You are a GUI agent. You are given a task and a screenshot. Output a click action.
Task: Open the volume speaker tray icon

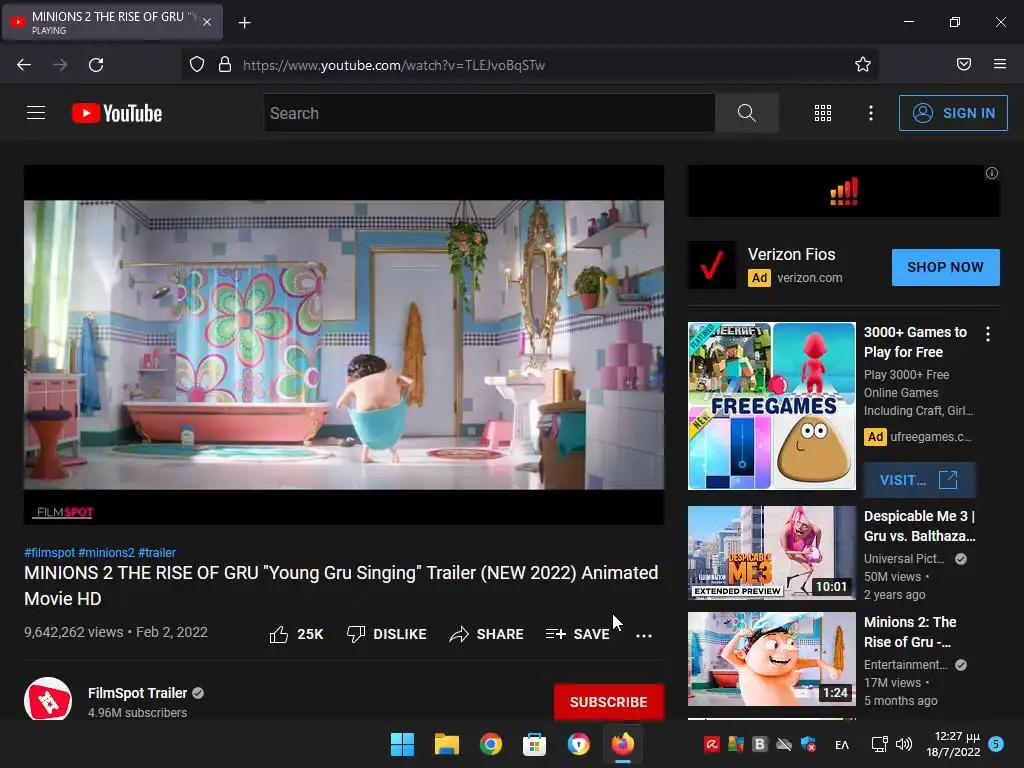904,744
